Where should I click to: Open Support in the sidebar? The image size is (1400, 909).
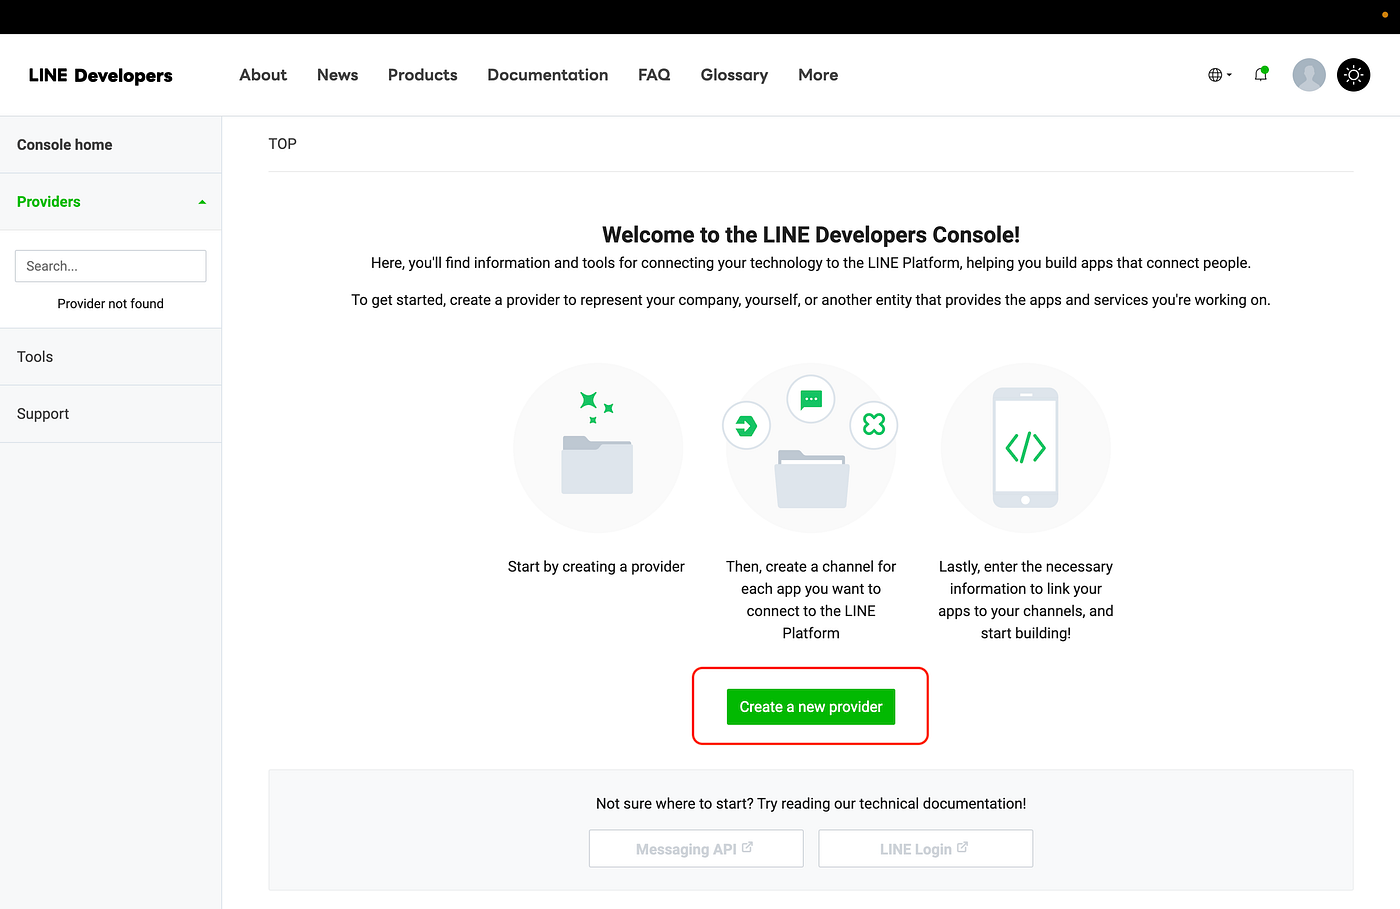(x=110, y=414)
